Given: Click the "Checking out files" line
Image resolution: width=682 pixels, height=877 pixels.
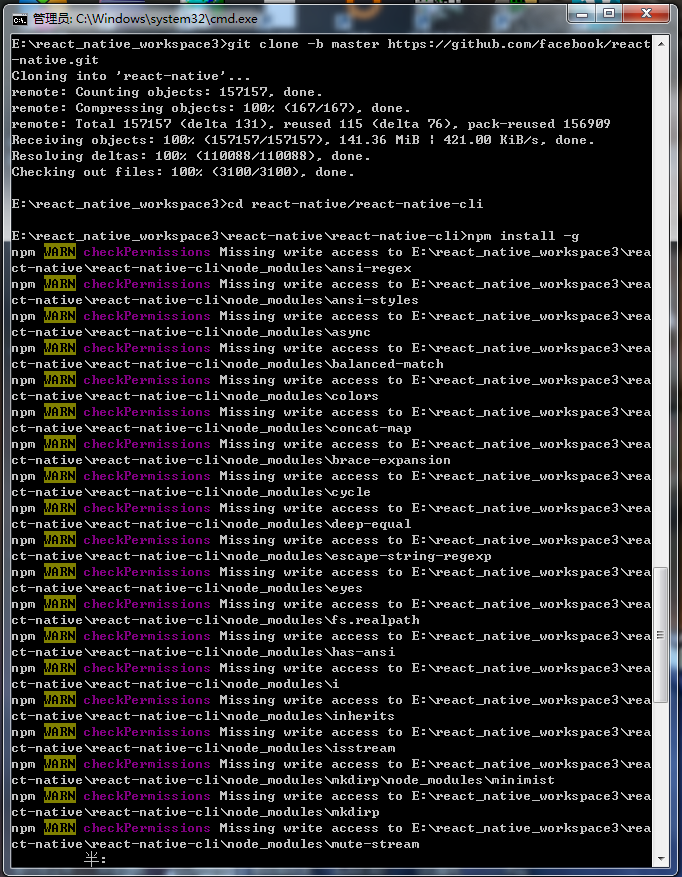Looking at the screenshot, I should [x=183, y=172].
